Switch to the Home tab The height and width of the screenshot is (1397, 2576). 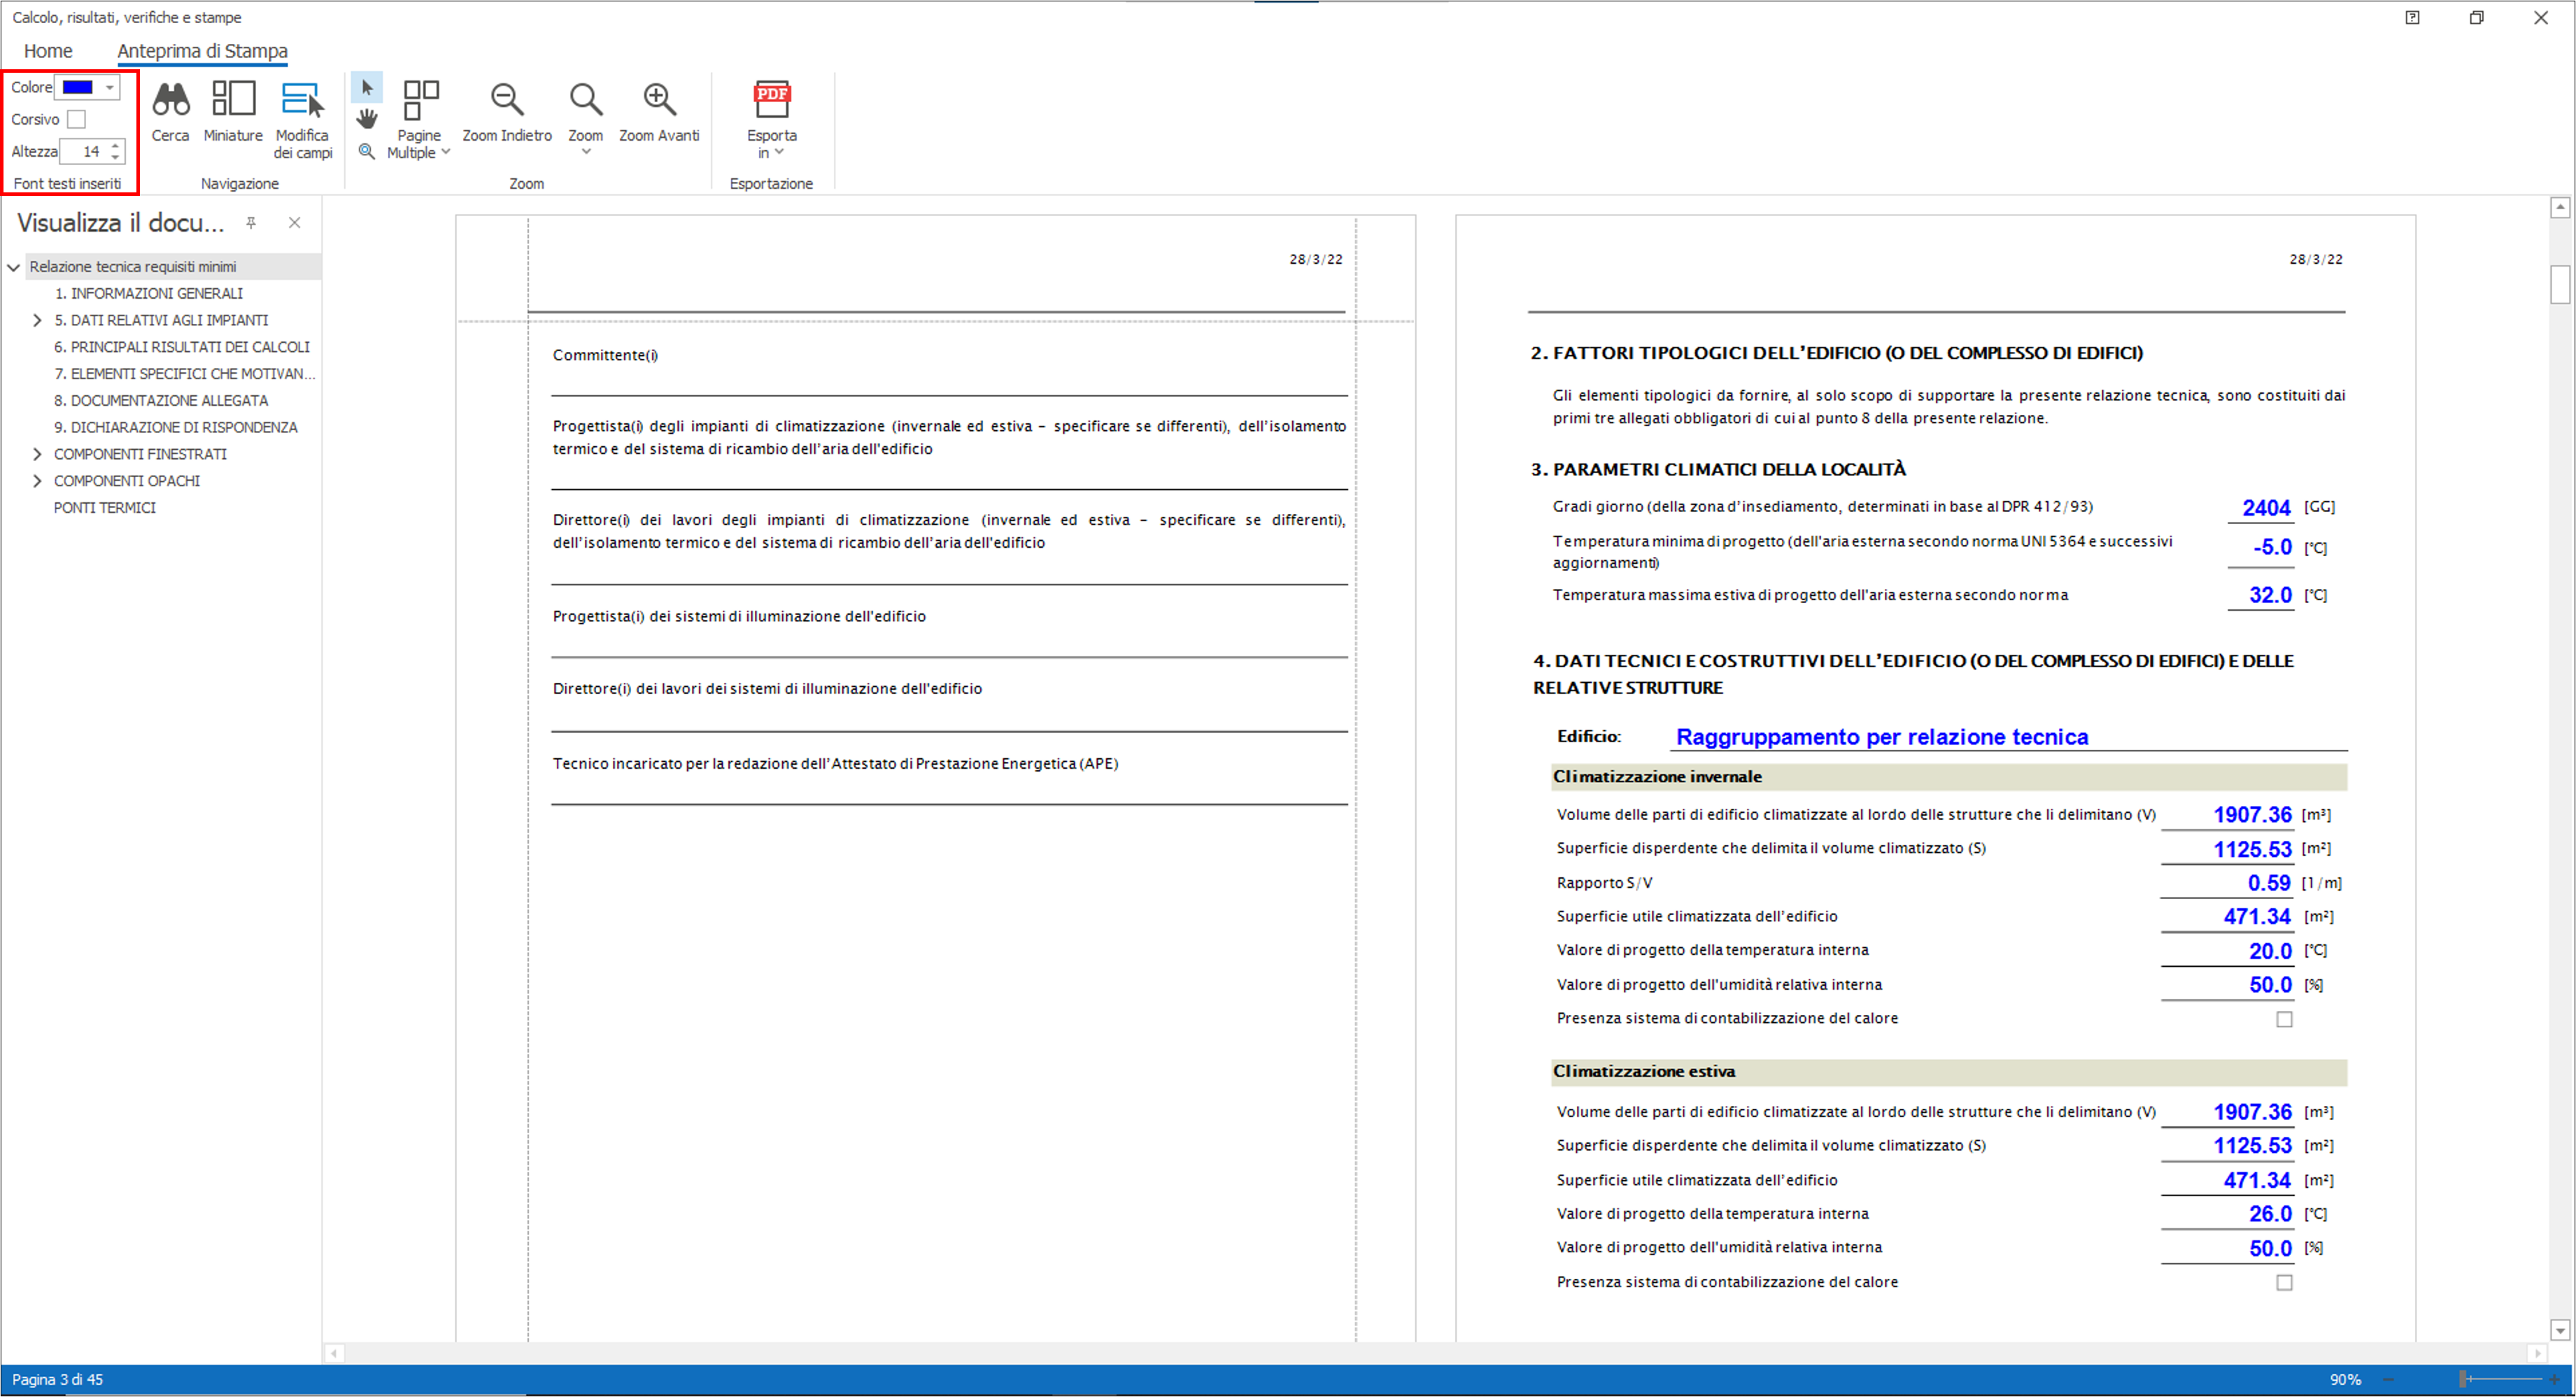point(48,51)
